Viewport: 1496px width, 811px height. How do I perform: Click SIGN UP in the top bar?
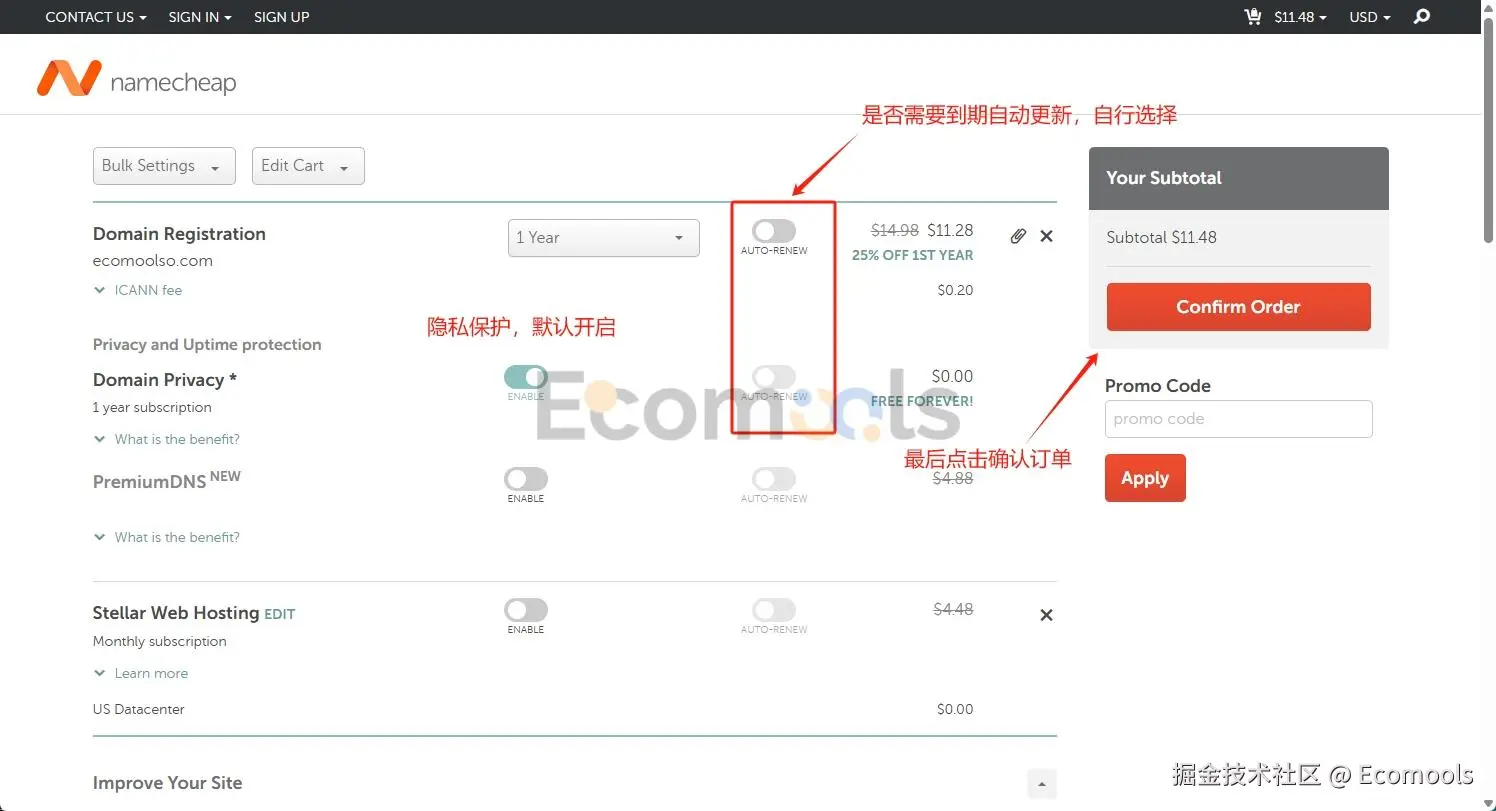[x=281, y=17]
